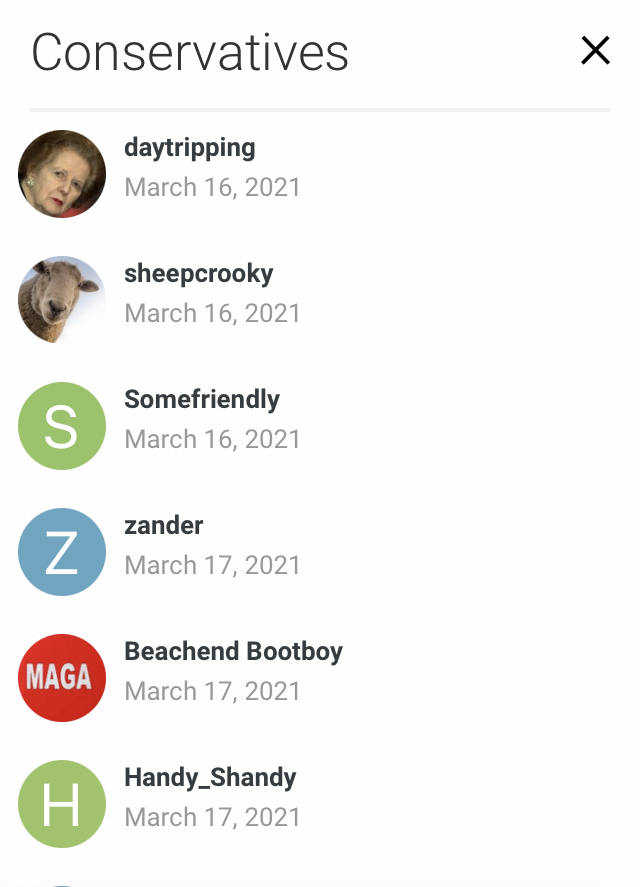Click Somefriendly's March 16, 2021 date
Screen dimensions: 640x887
click(212, 440)
